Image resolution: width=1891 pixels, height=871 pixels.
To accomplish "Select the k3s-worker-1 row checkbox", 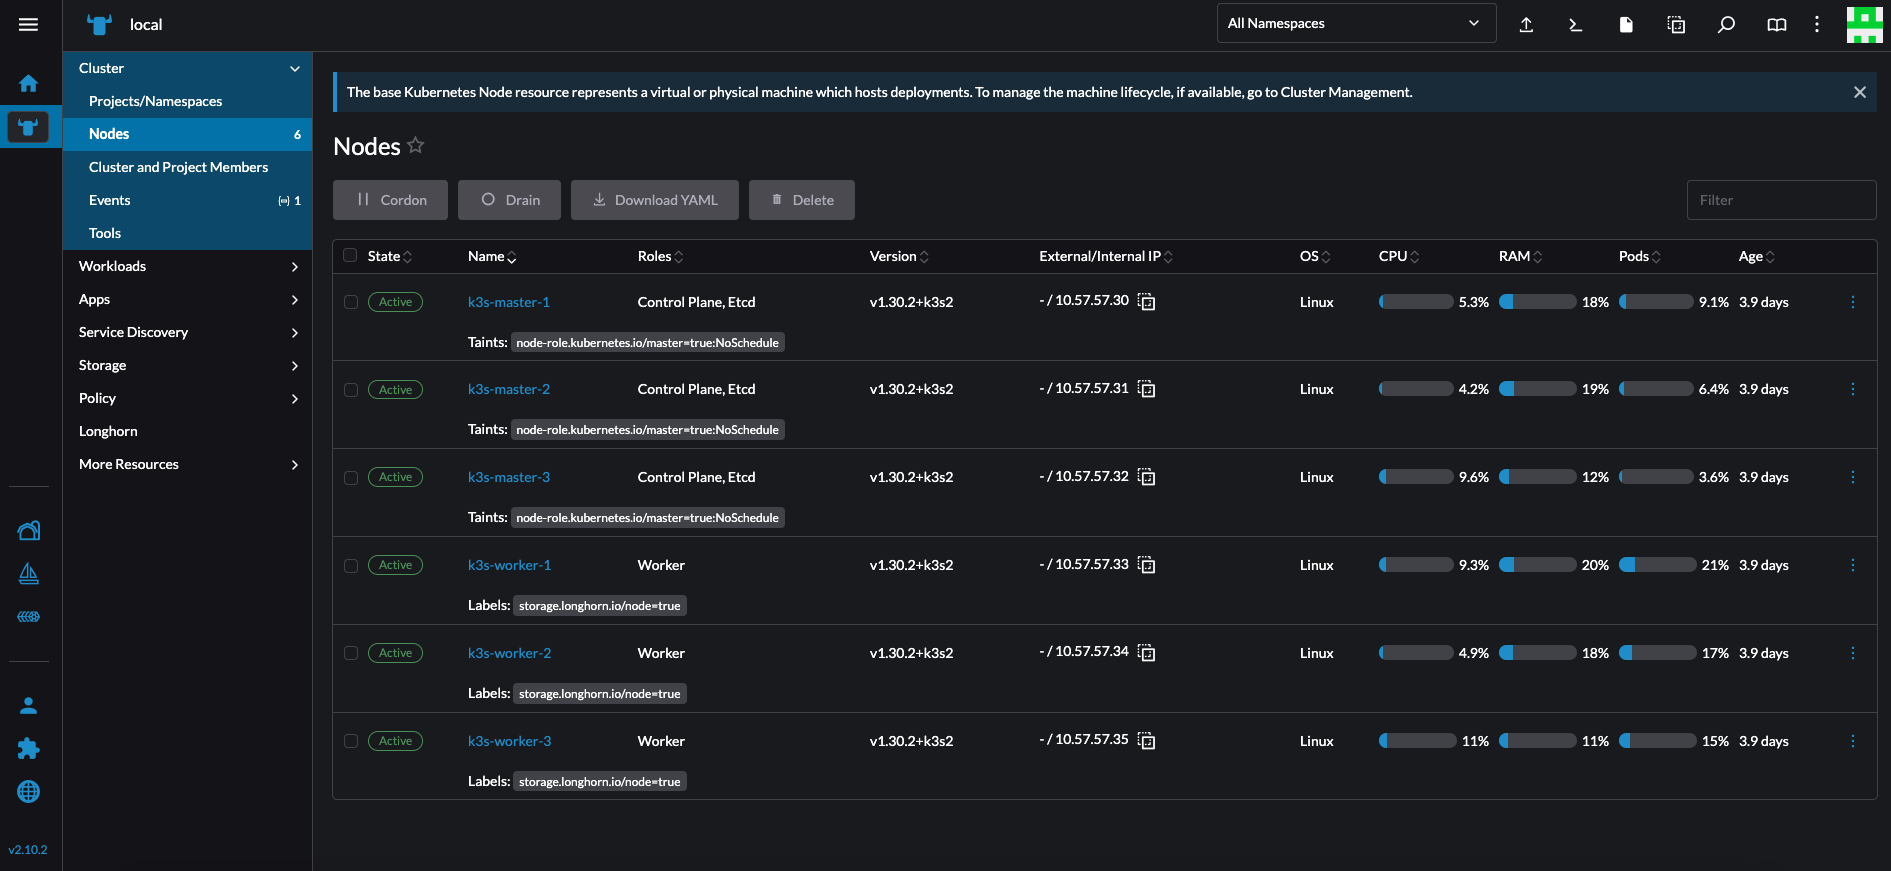I will click(351, 566).
